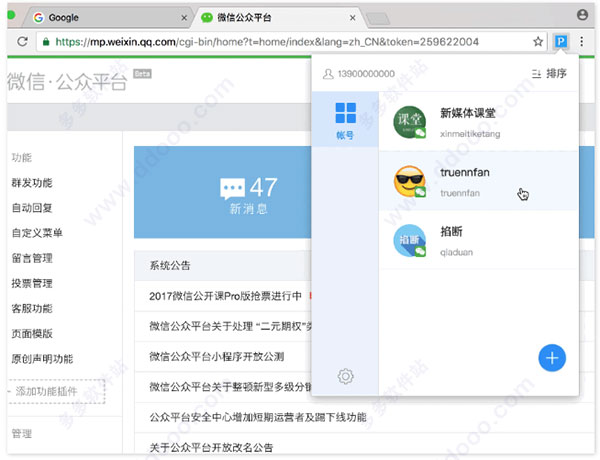The image size is (600, 460).
Task: Open 原创声明功能 in the sidebar
Action: 42,359
